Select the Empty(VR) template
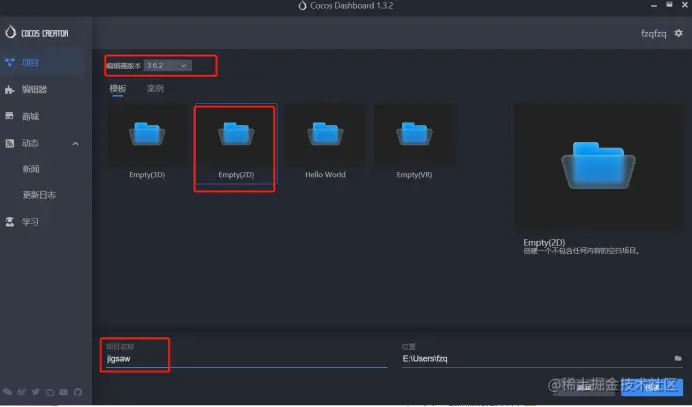The height and width of the screenshot is (407, 692). [414, 143]
